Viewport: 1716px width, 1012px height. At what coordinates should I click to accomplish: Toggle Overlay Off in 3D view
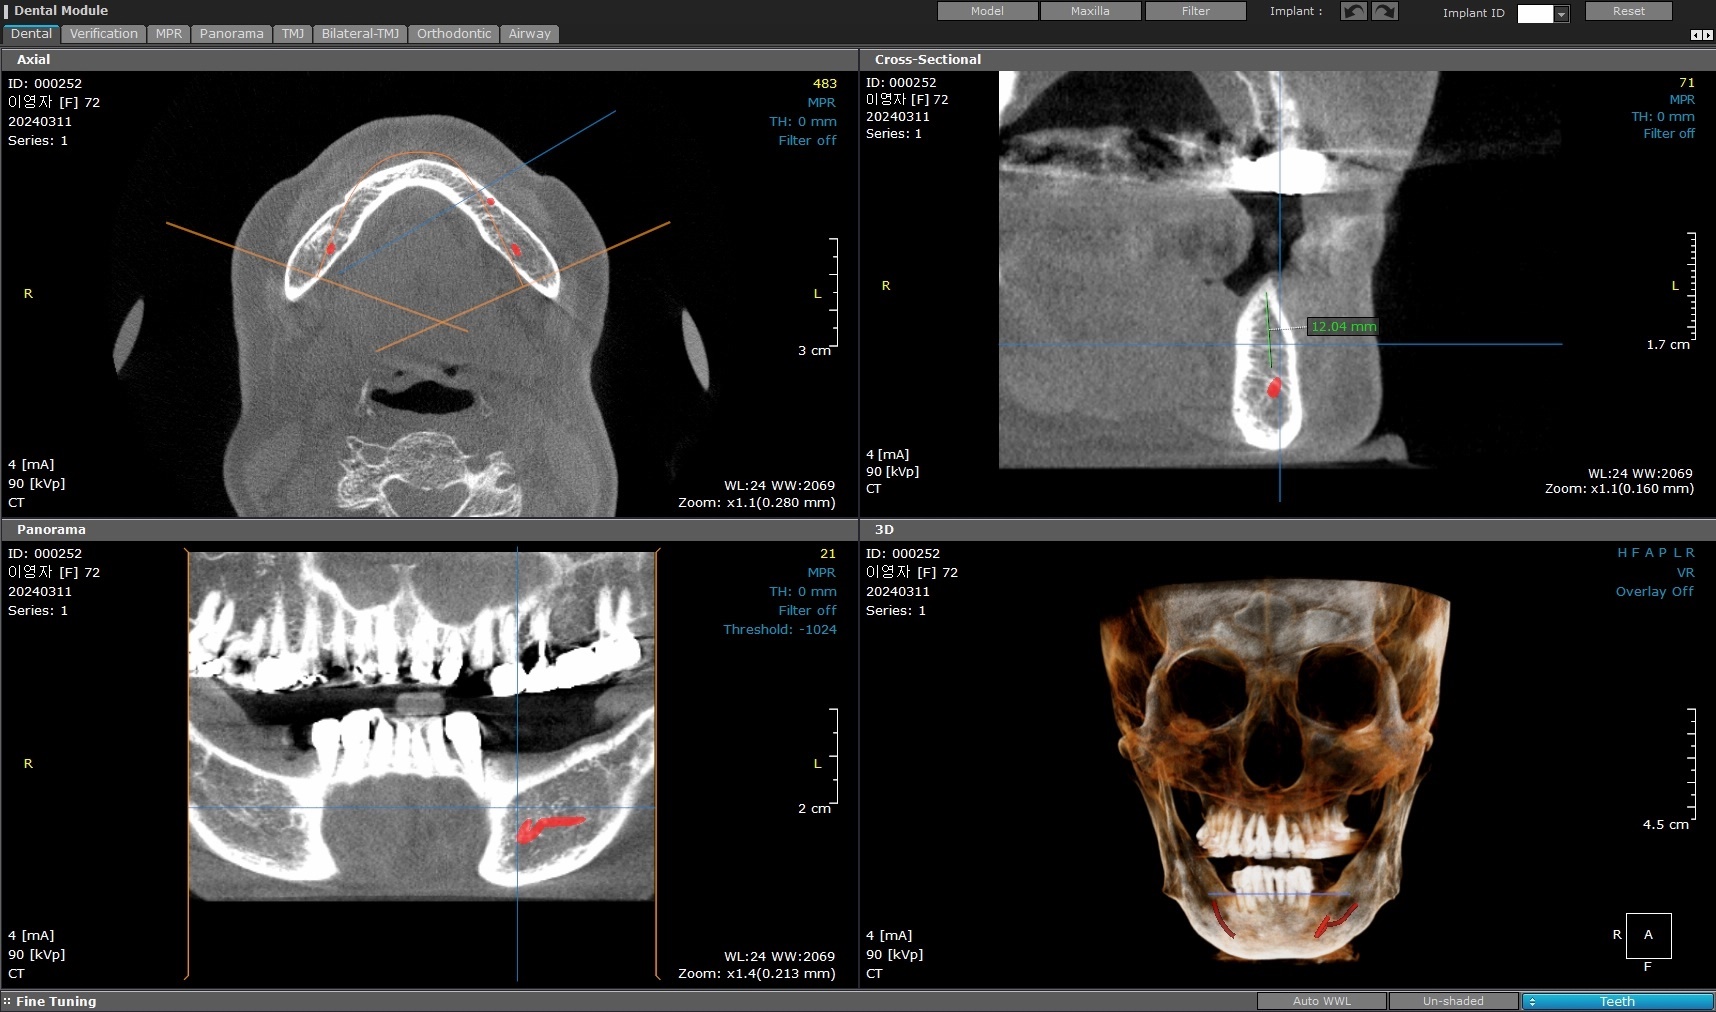click(x=1654, y=591)
